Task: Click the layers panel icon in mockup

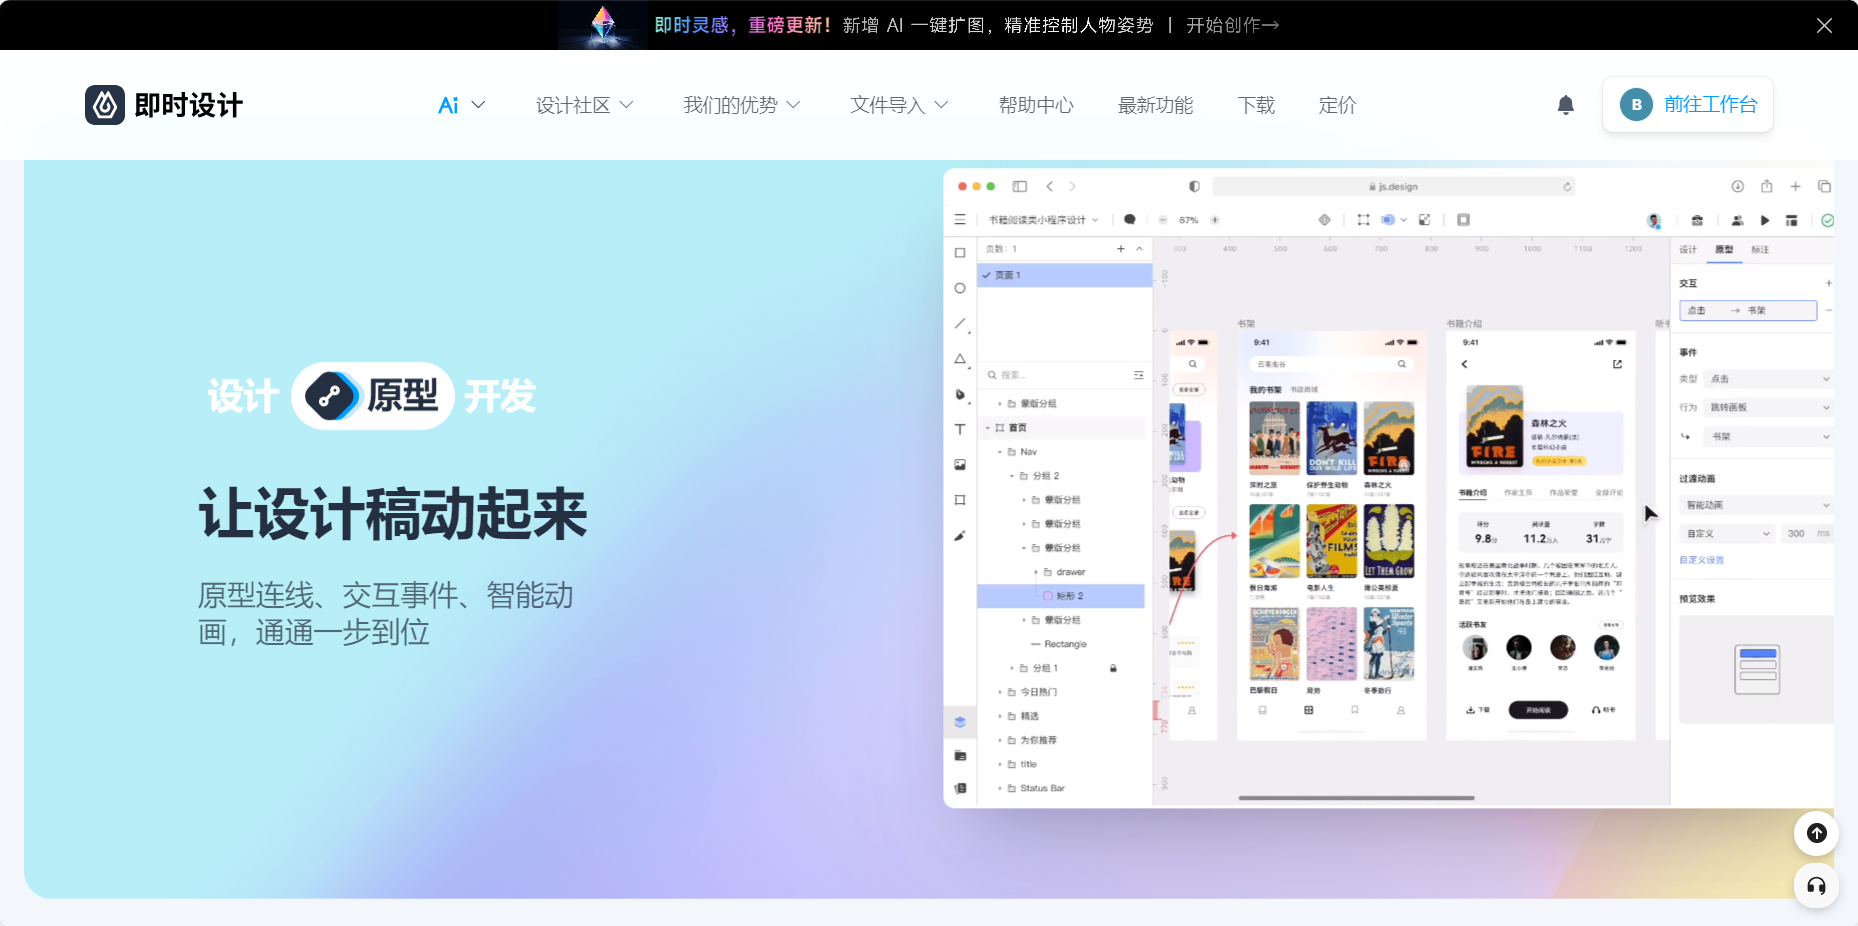Action: tap(960, 722)
